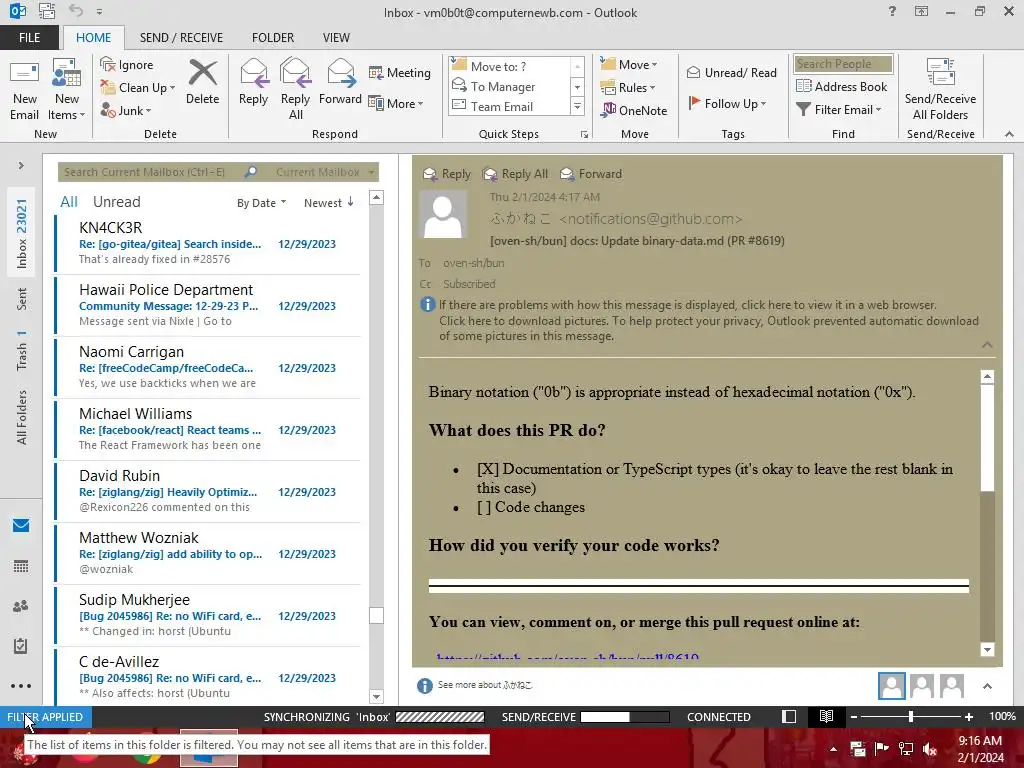Toggle the Newest sort order
The width and height of the screenshot is (1024, 768).
coord(328,203)
